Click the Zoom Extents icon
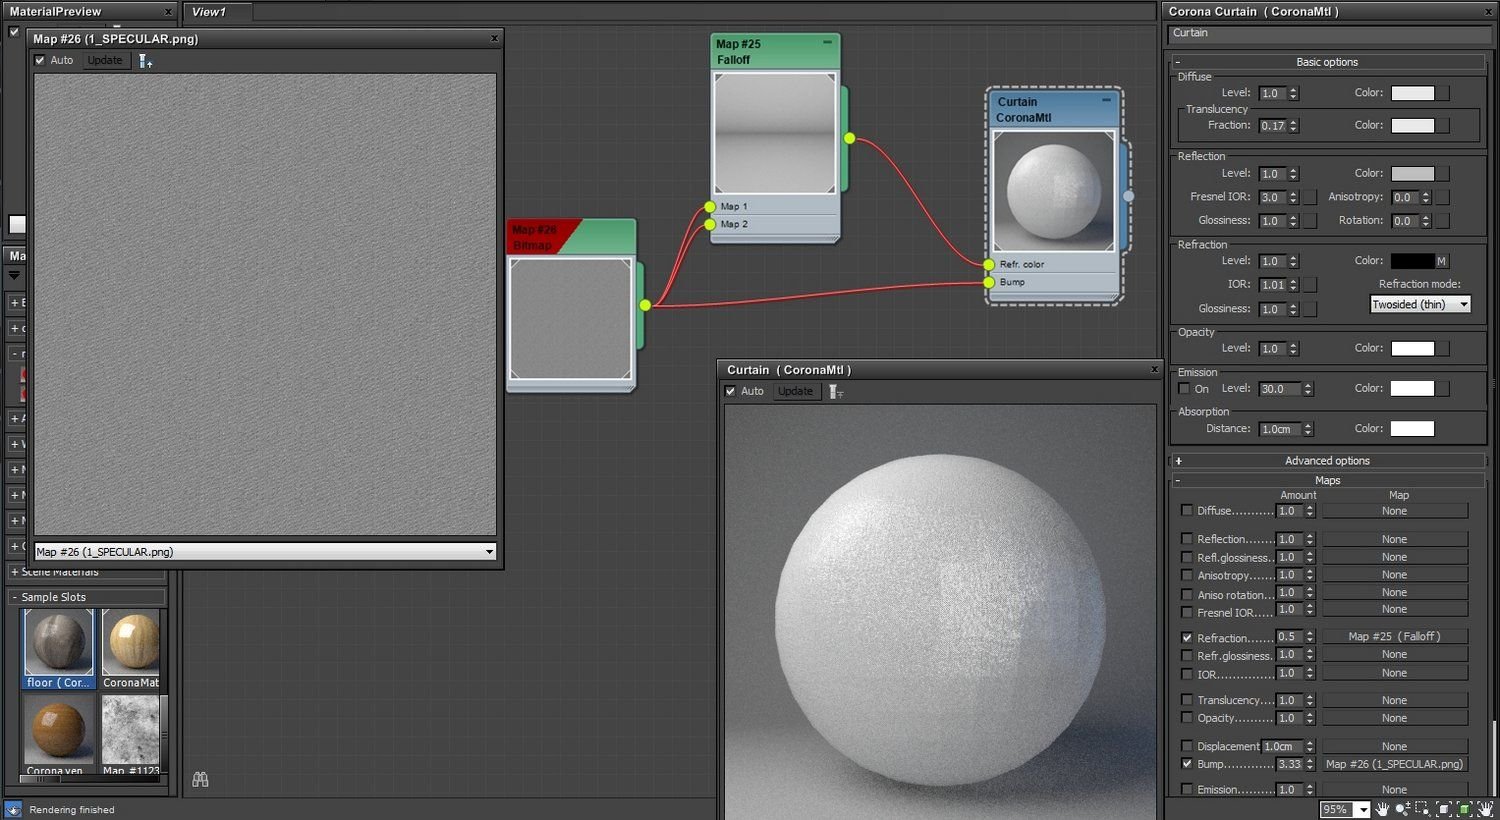Image resolution: width=1500 pixels, height=820 pixels. coord(1444,809)
